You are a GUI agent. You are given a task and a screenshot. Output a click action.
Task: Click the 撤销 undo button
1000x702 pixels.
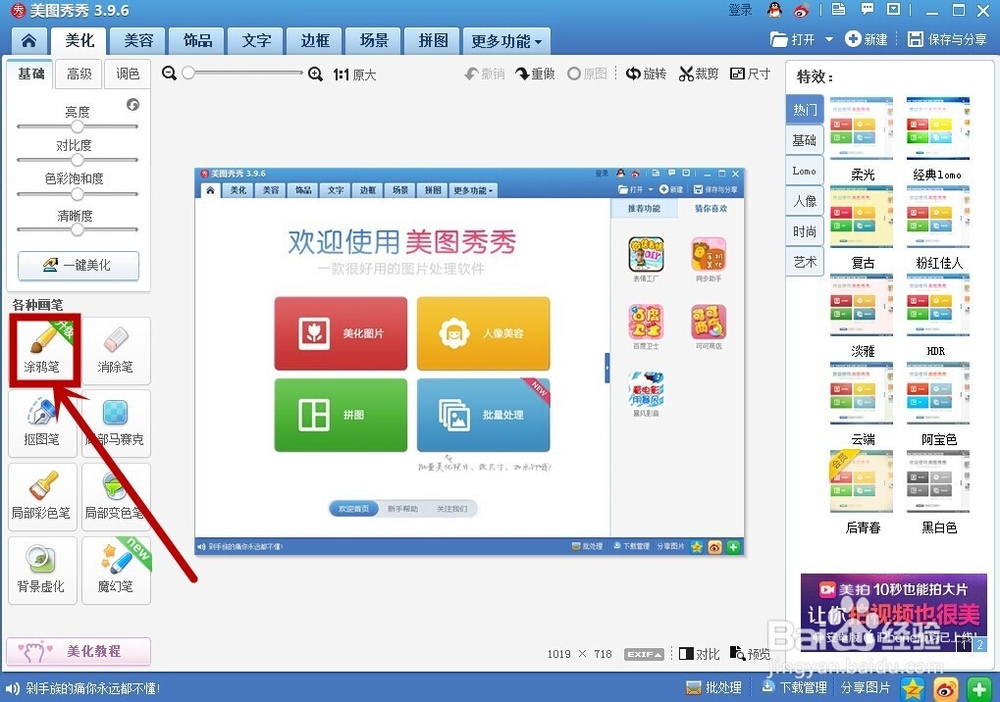[x=485, y=74]
